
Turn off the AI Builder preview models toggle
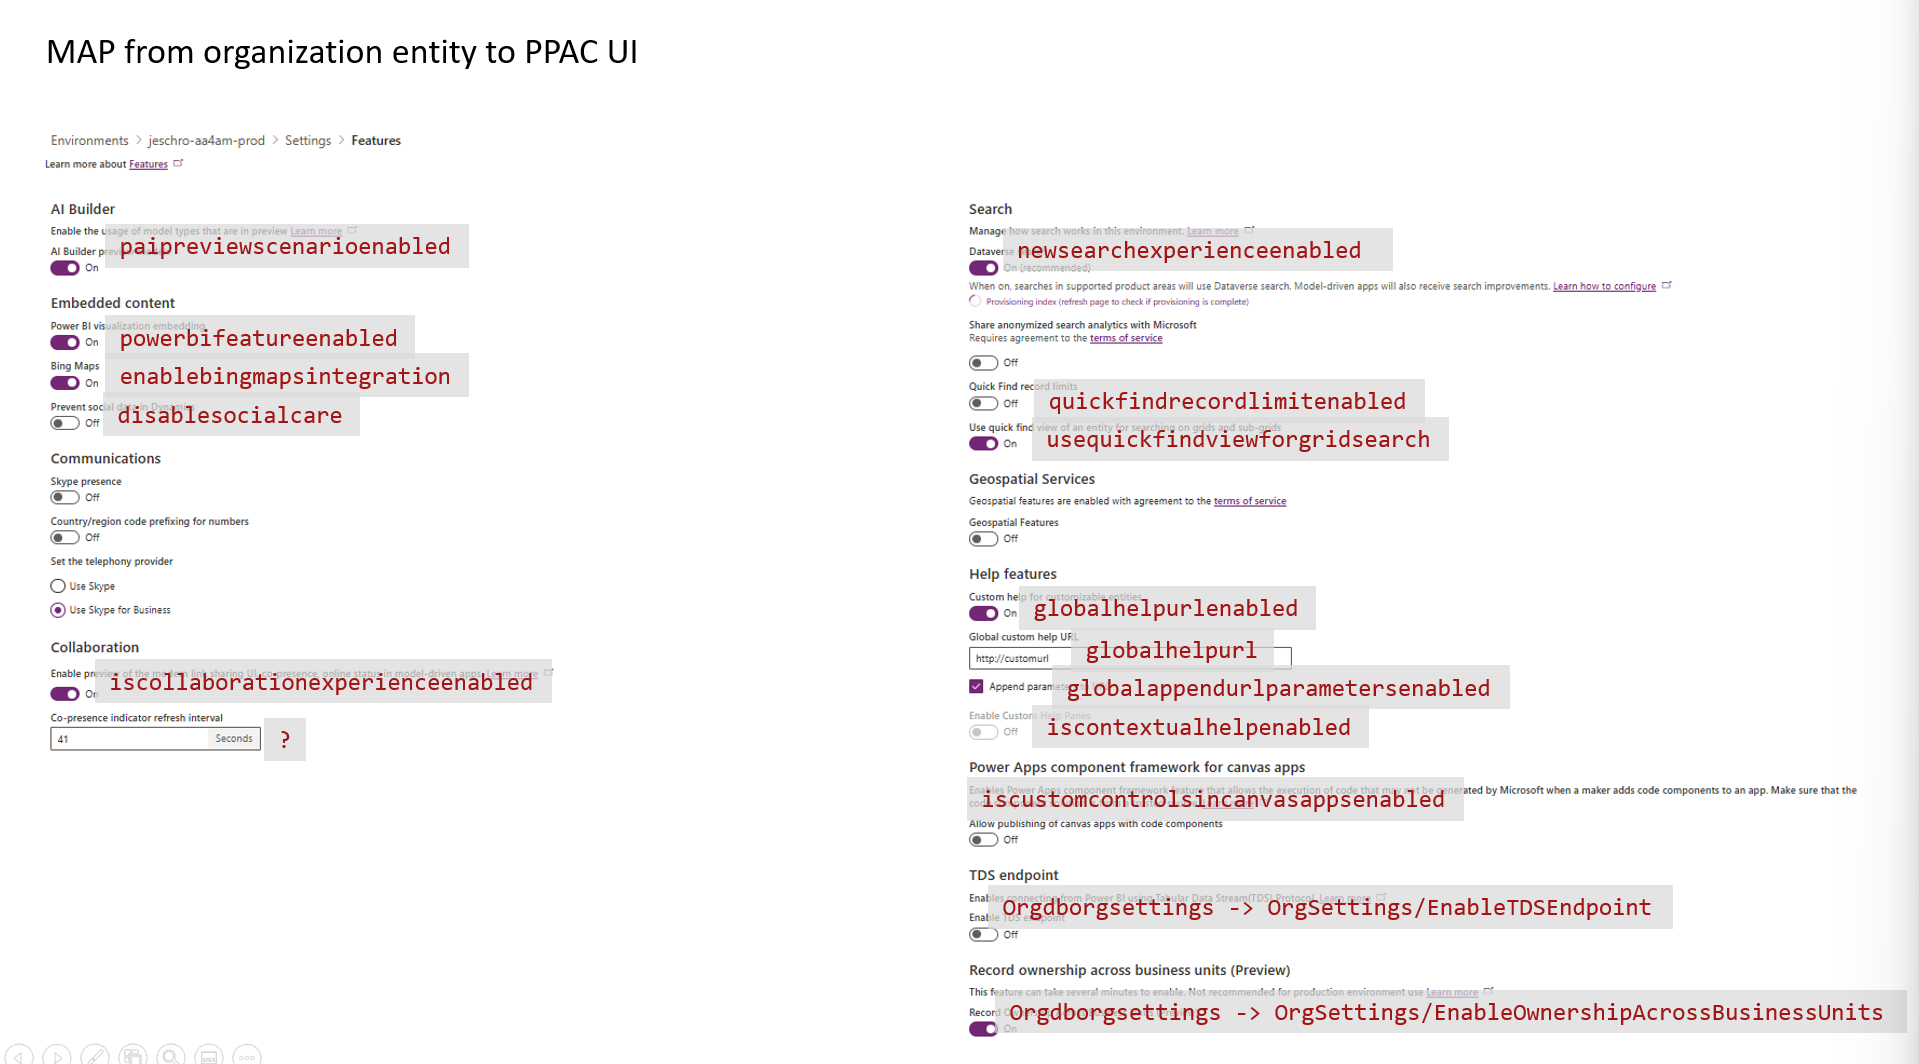66,268
